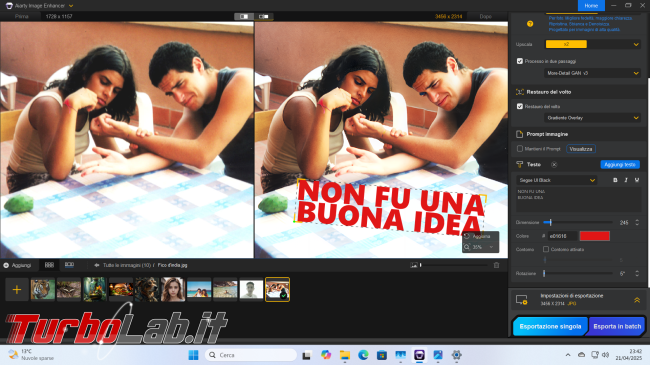Adjust the Rotazione value stepper
650x365 pixels.
click(637, 274)
